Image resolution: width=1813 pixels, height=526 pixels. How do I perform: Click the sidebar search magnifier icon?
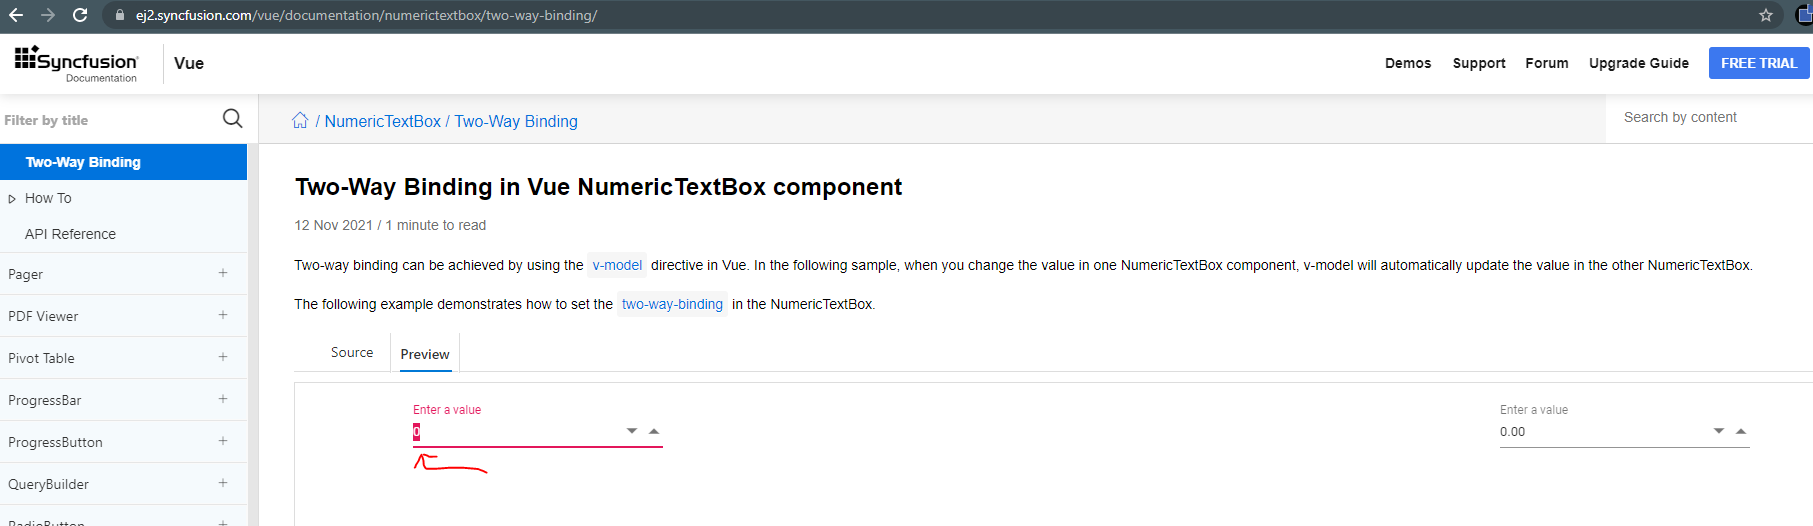pos(232,119)
